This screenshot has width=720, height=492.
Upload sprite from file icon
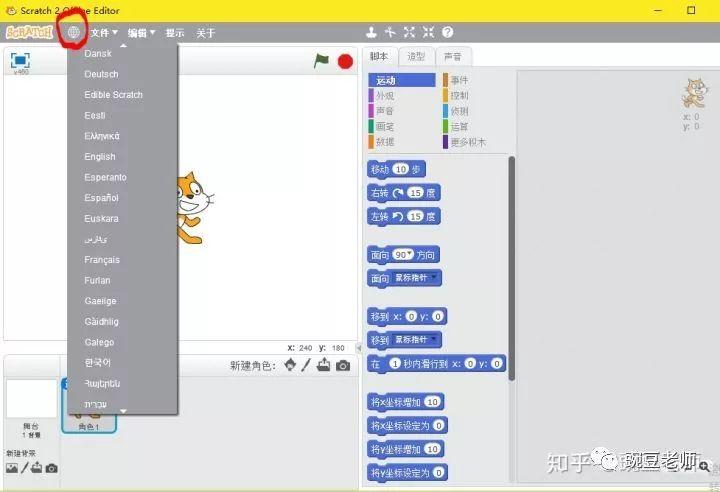coord(324,365)
